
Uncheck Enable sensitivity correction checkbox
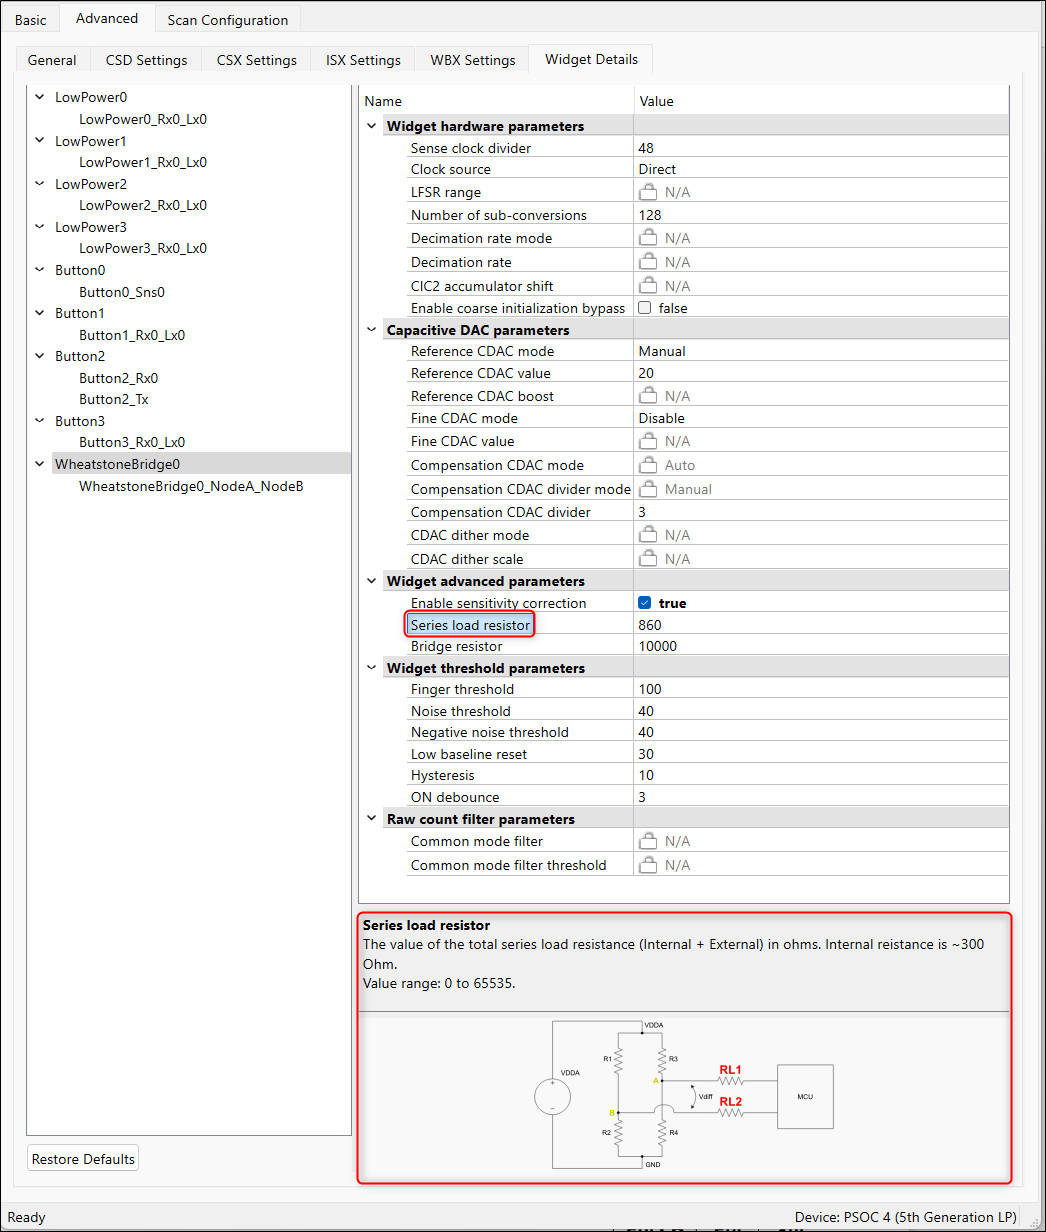click(645, 603)
